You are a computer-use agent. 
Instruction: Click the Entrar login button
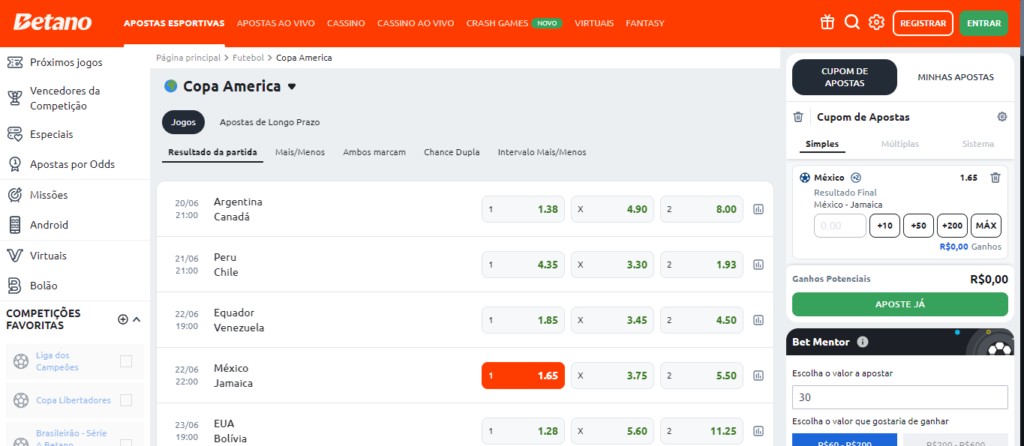(x=984, y=23)
